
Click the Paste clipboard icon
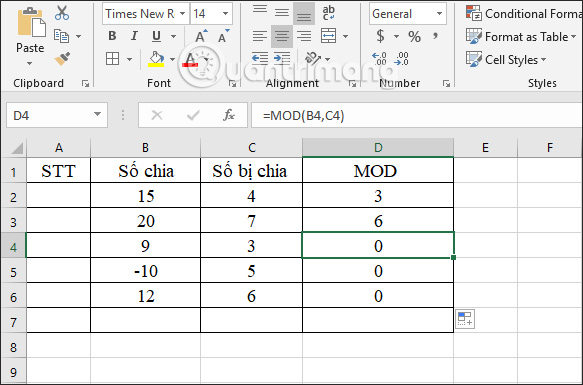point(32,23)
